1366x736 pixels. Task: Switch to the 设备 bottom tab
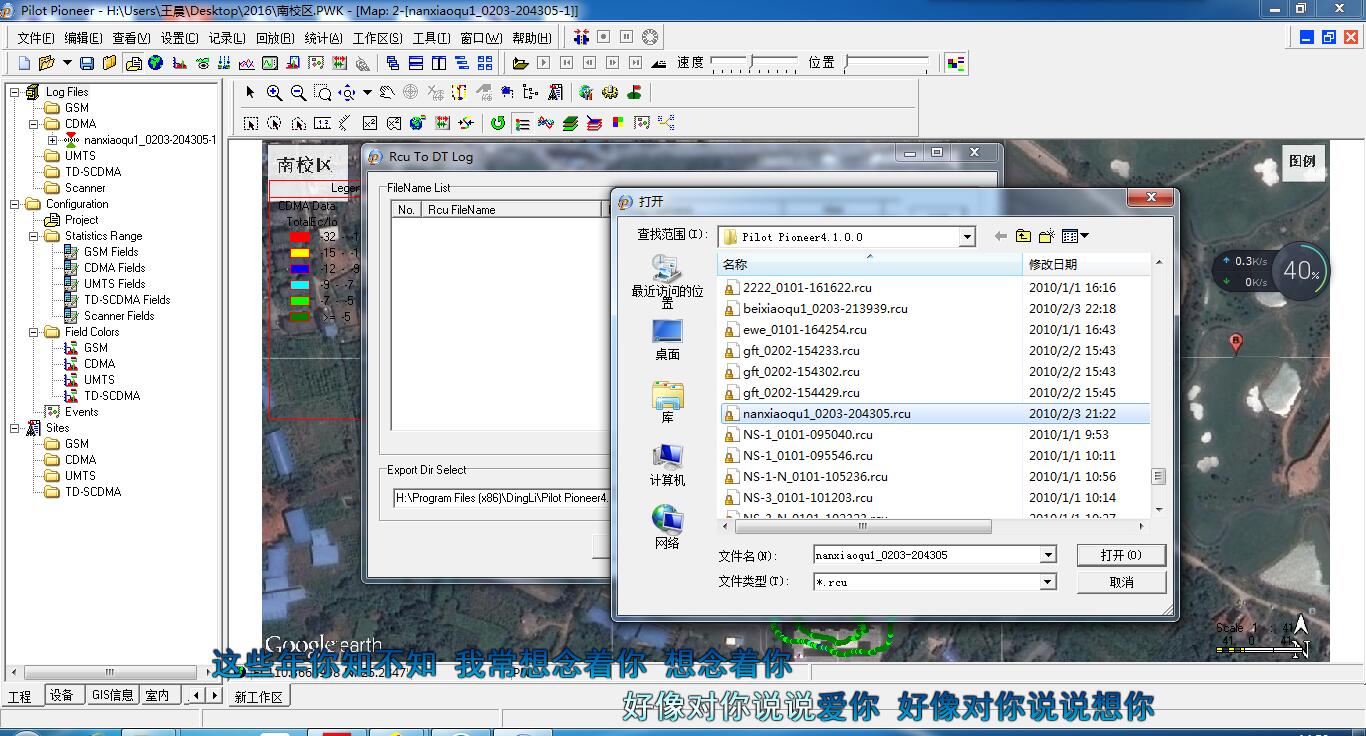coord(62,695)
